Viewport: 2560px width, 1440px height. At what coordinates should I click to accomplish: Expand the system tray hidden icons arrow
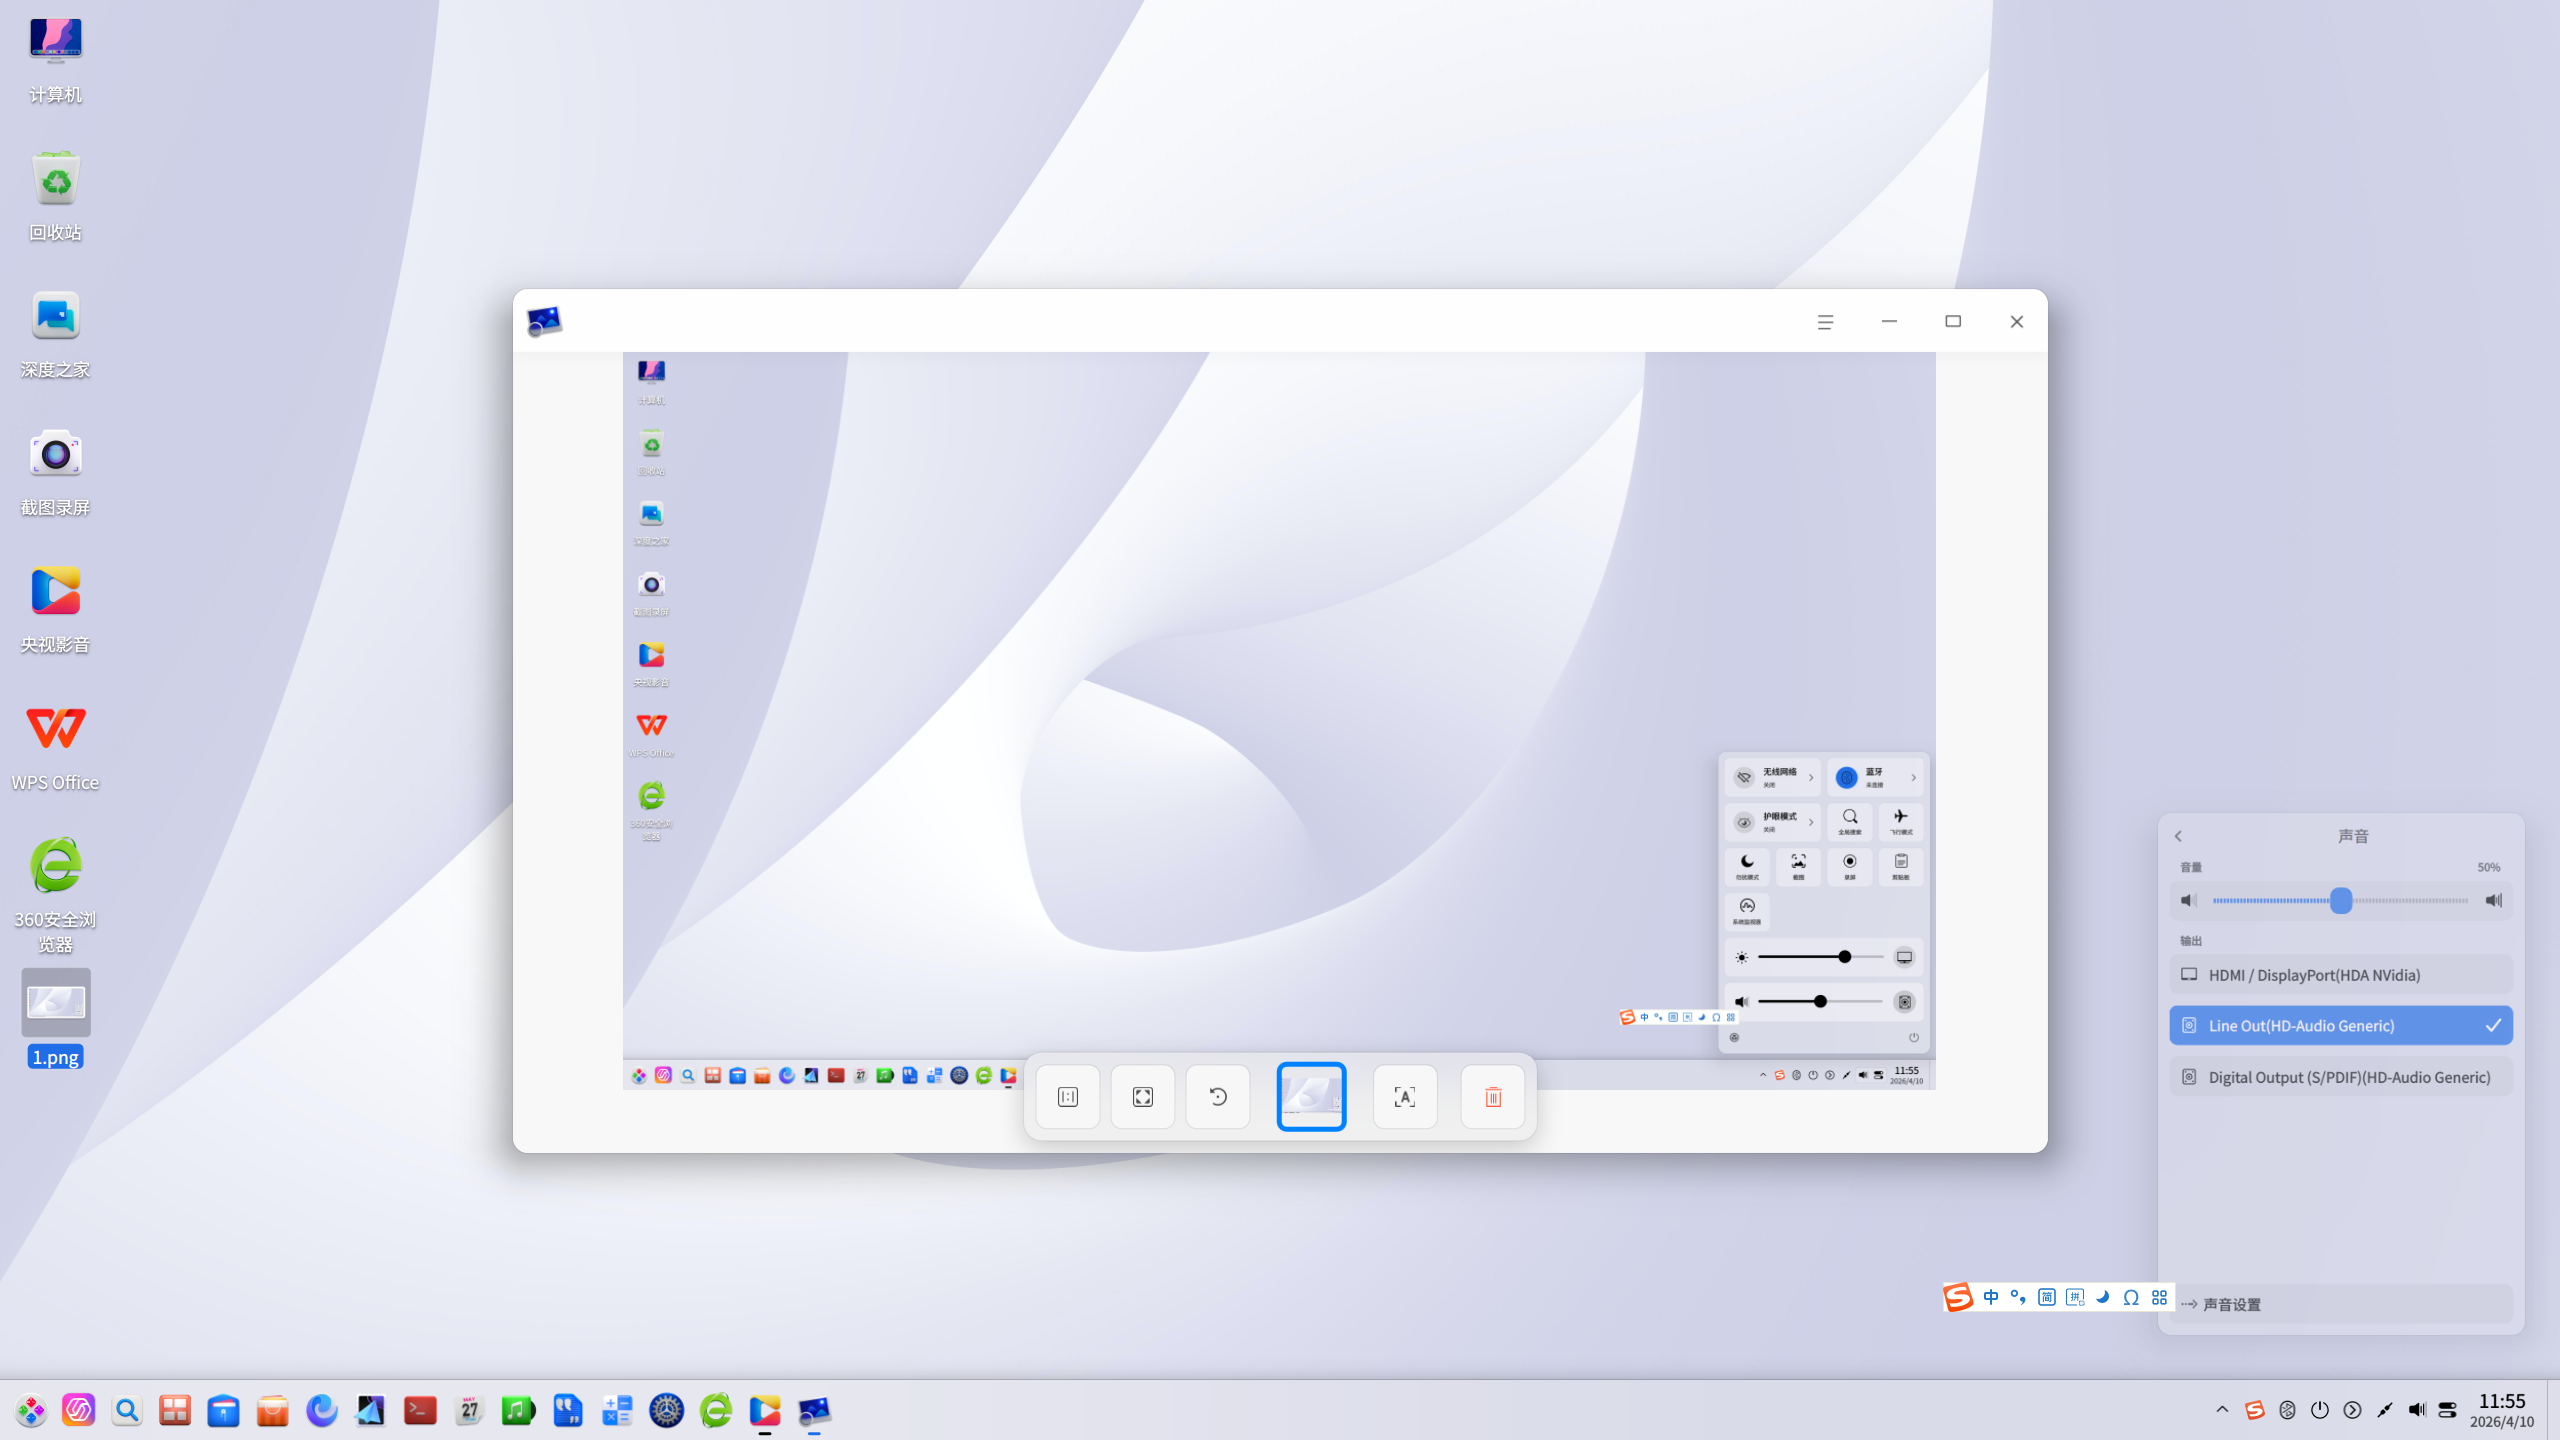[2222, 1410]
